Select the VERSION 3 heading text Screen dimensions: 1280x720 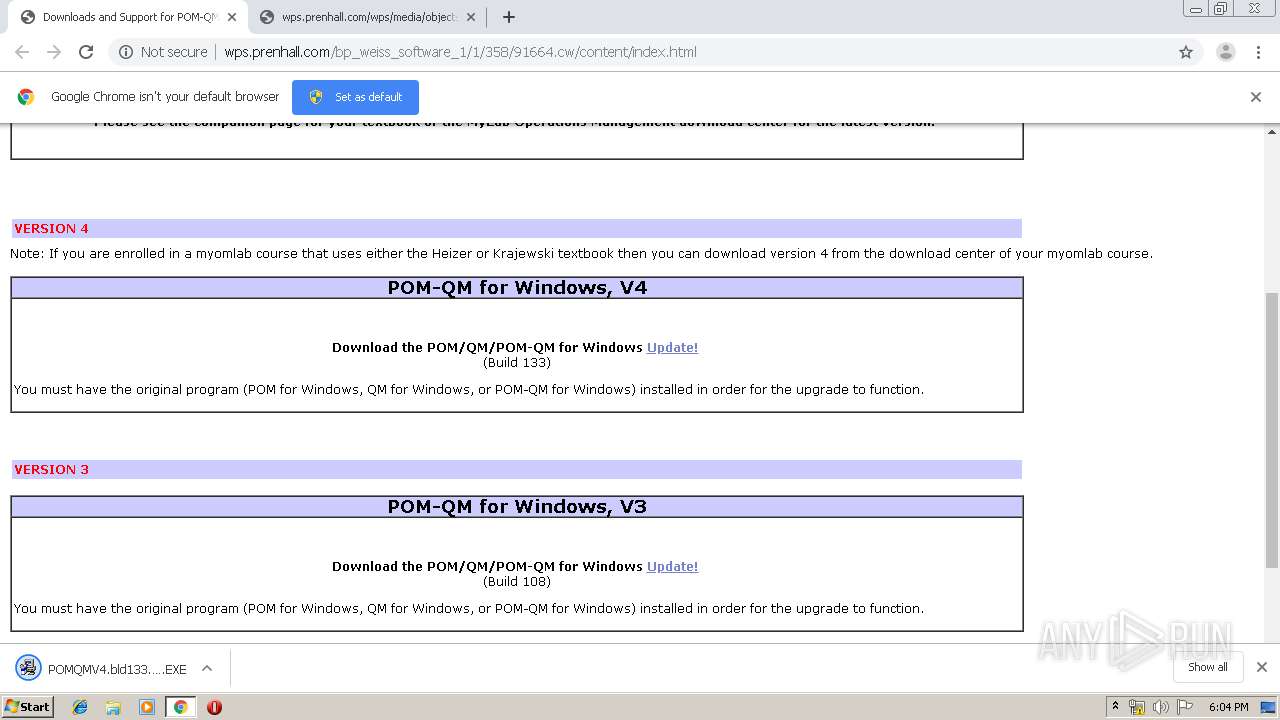[x=51, y=469]
